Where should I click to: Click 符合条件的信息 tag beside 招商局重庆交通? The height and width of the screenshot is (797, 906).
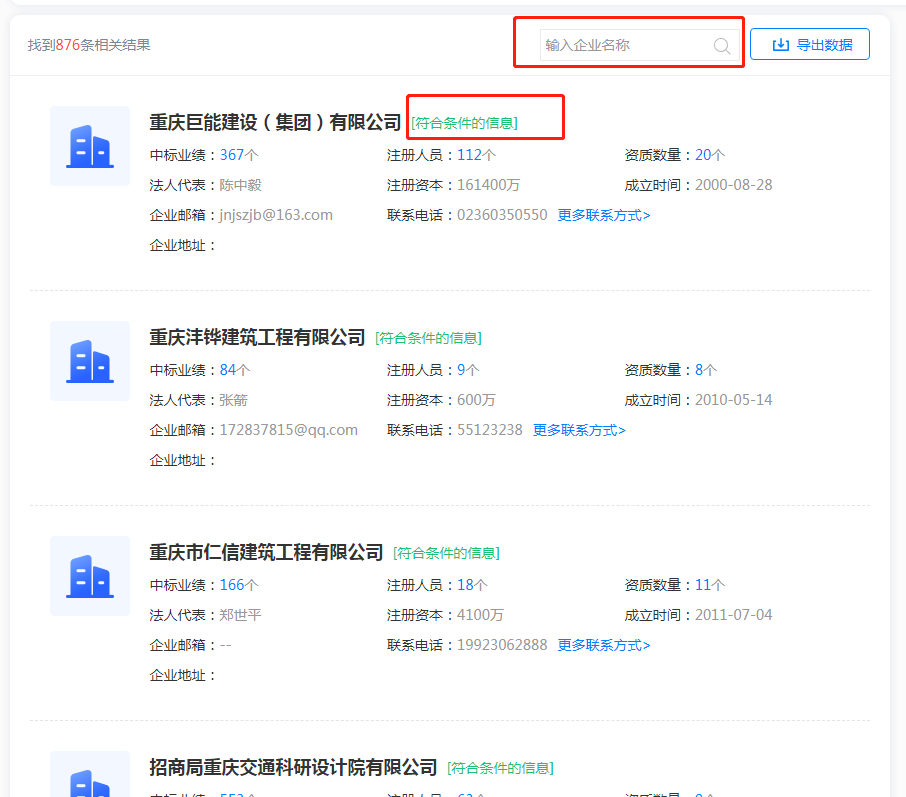click(x=500, y=768)
